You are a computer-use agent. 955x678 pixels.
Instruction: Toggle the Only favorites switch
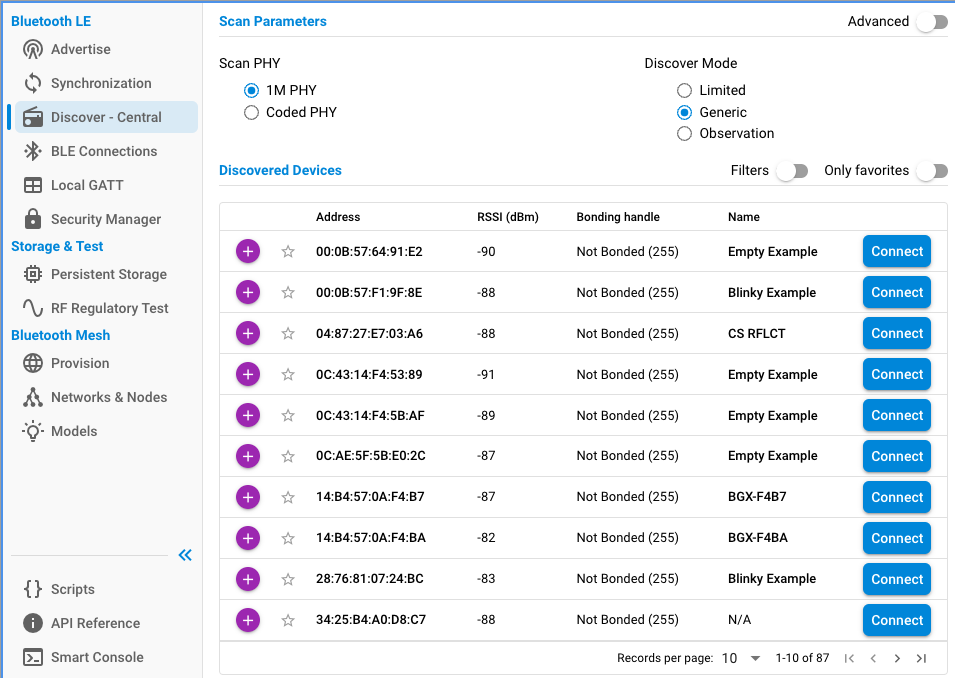(931, 171)
